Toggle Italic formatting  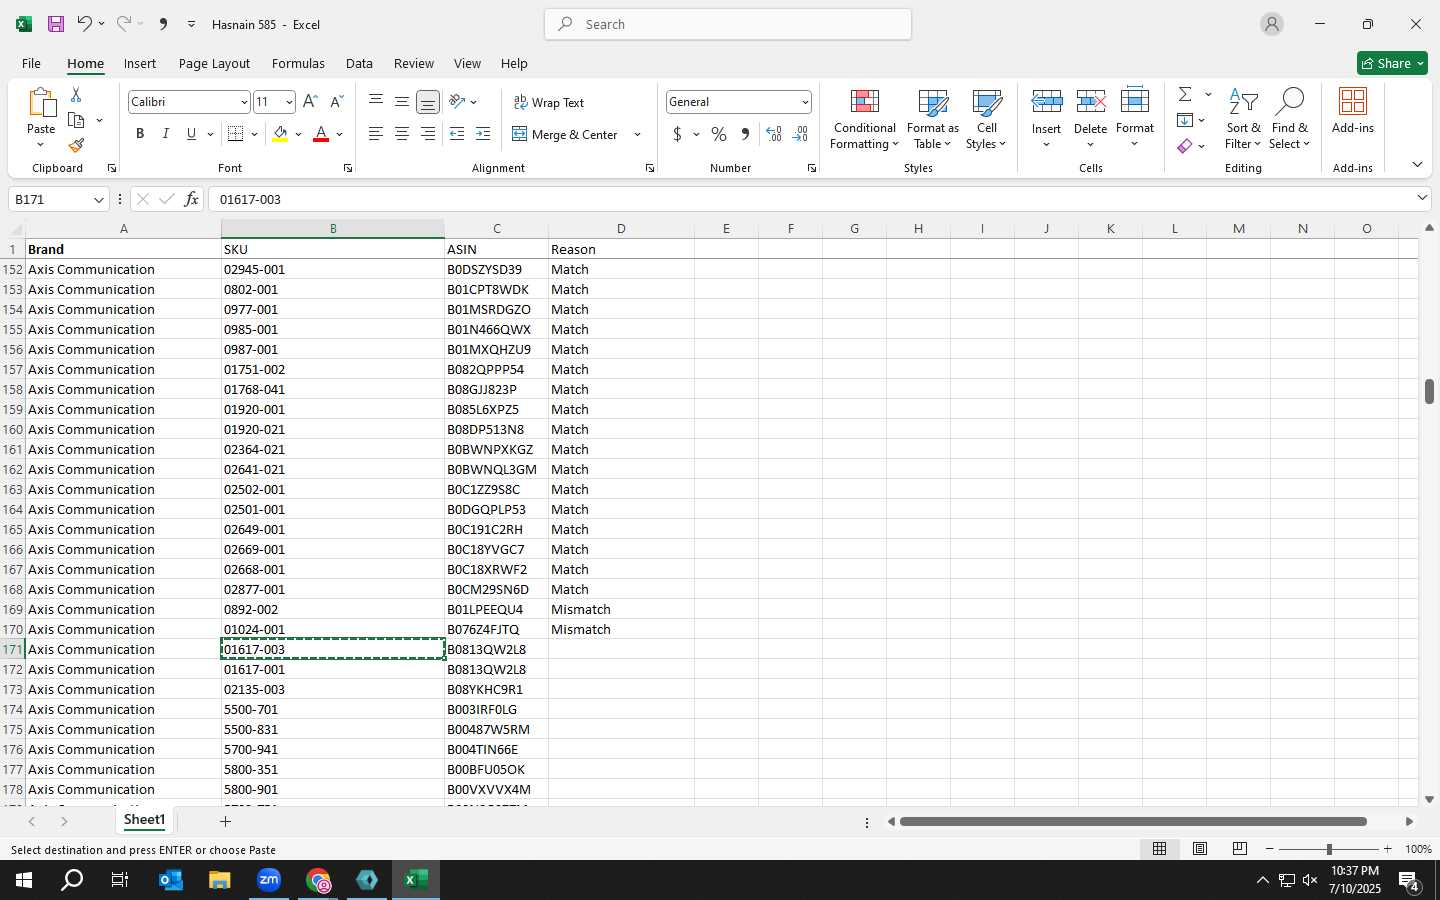pyautogui.click(x=166, y=134)
